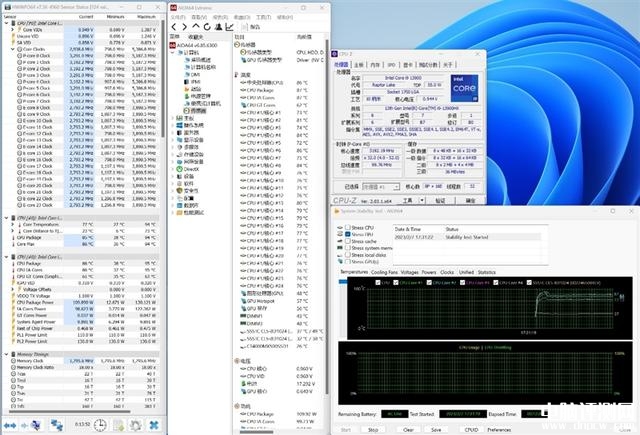Select 电源管理 item in AIDA64 tree

(197, 96)
